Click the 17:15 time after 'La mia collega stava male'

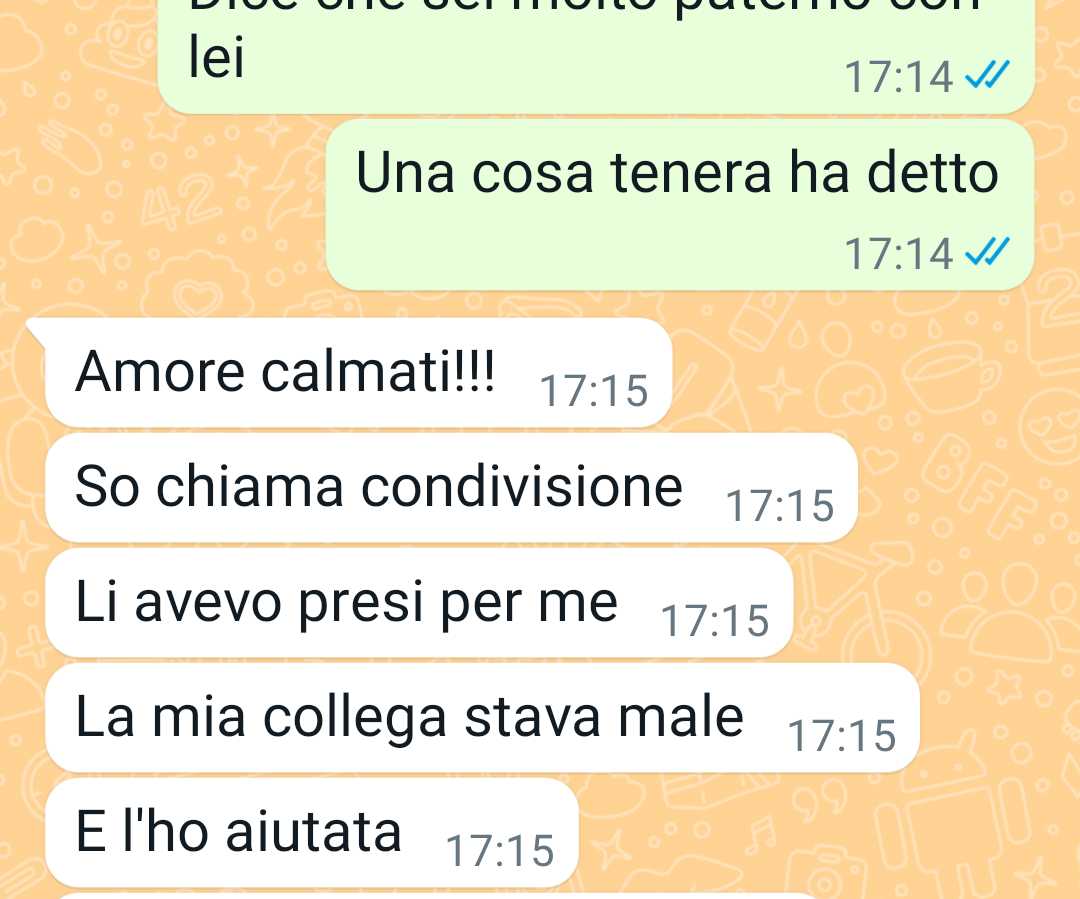click(842, 736)
